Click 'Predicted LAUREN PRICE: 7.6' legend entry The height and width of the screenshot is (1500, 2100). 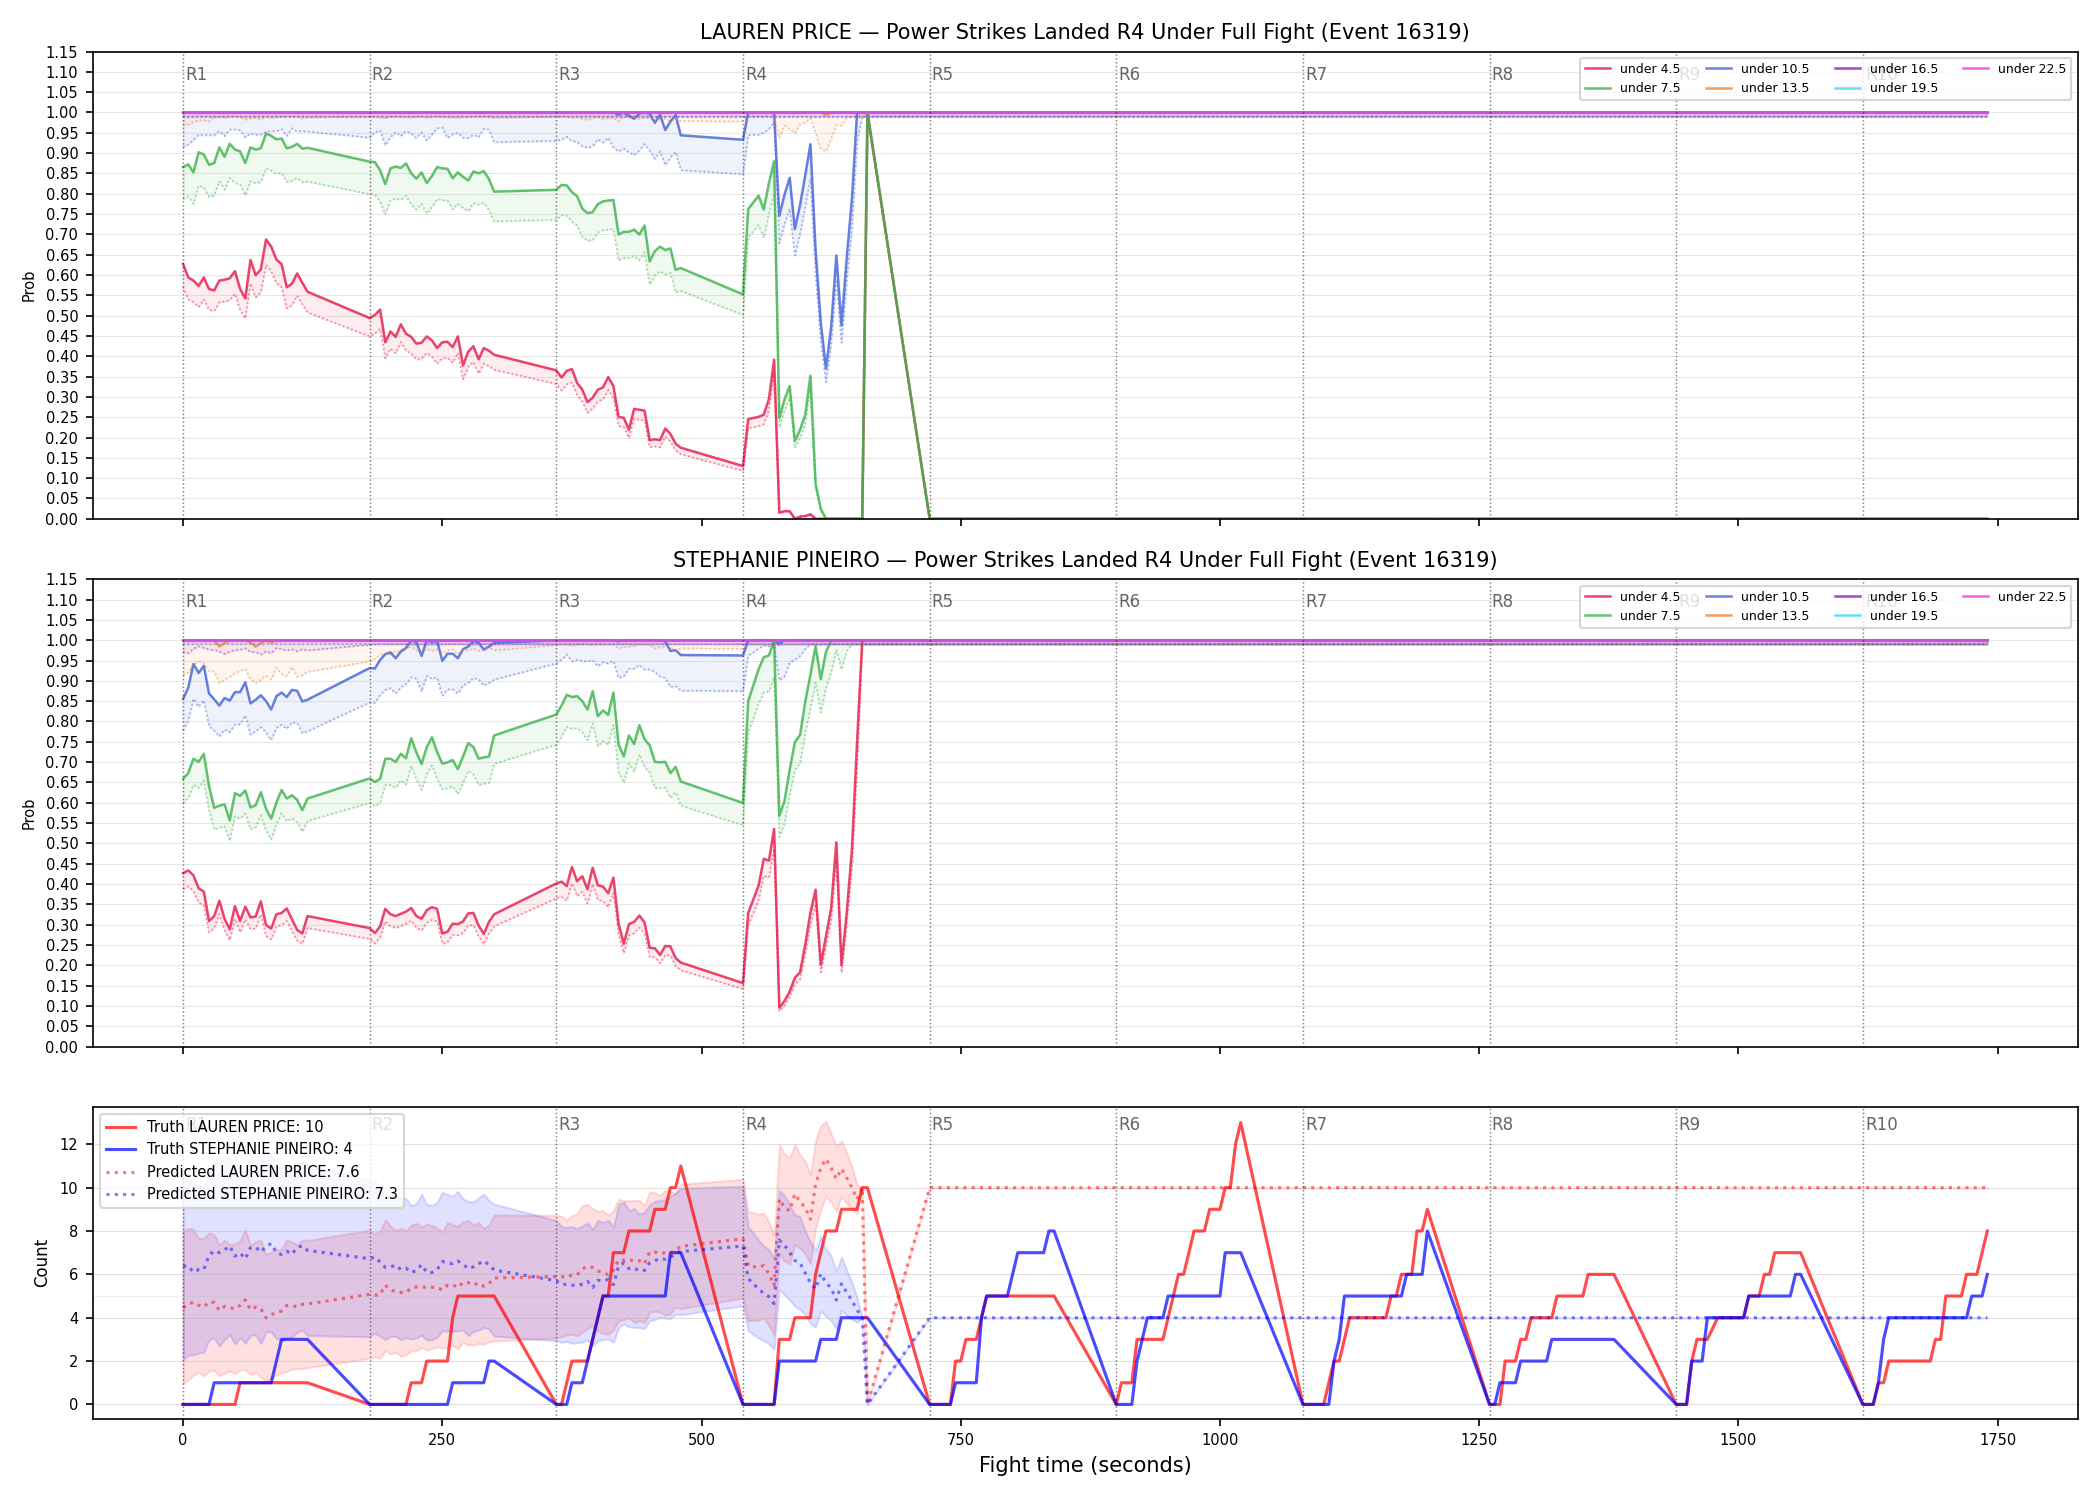pyautogui.click(x=232, y=1172)
